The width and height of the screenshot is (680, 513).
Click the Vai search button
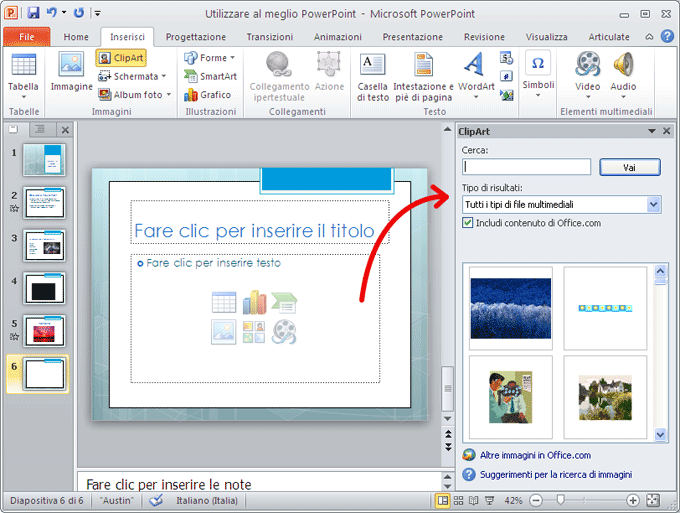pos(630,167)
